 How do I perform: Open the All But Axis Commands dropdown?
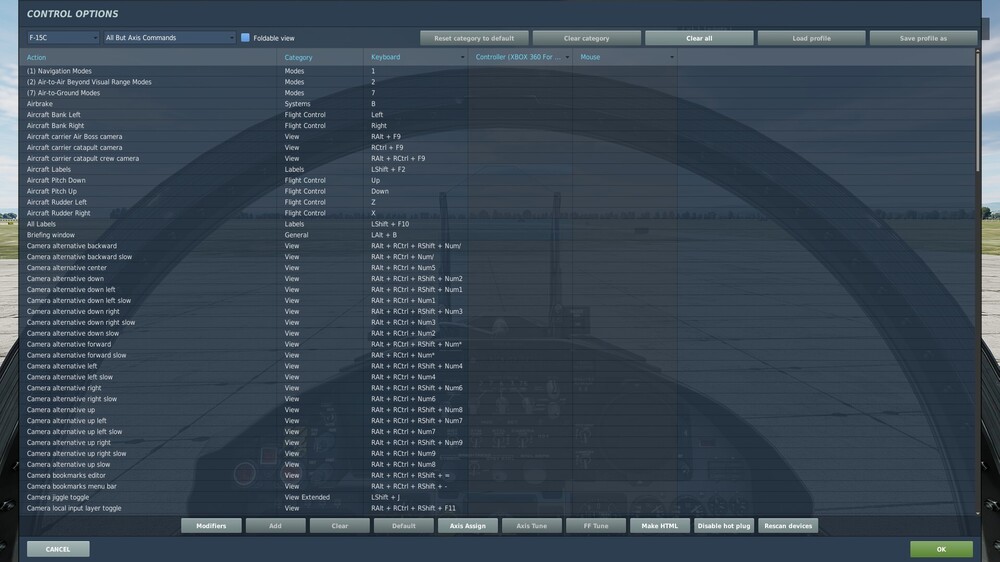170,38
